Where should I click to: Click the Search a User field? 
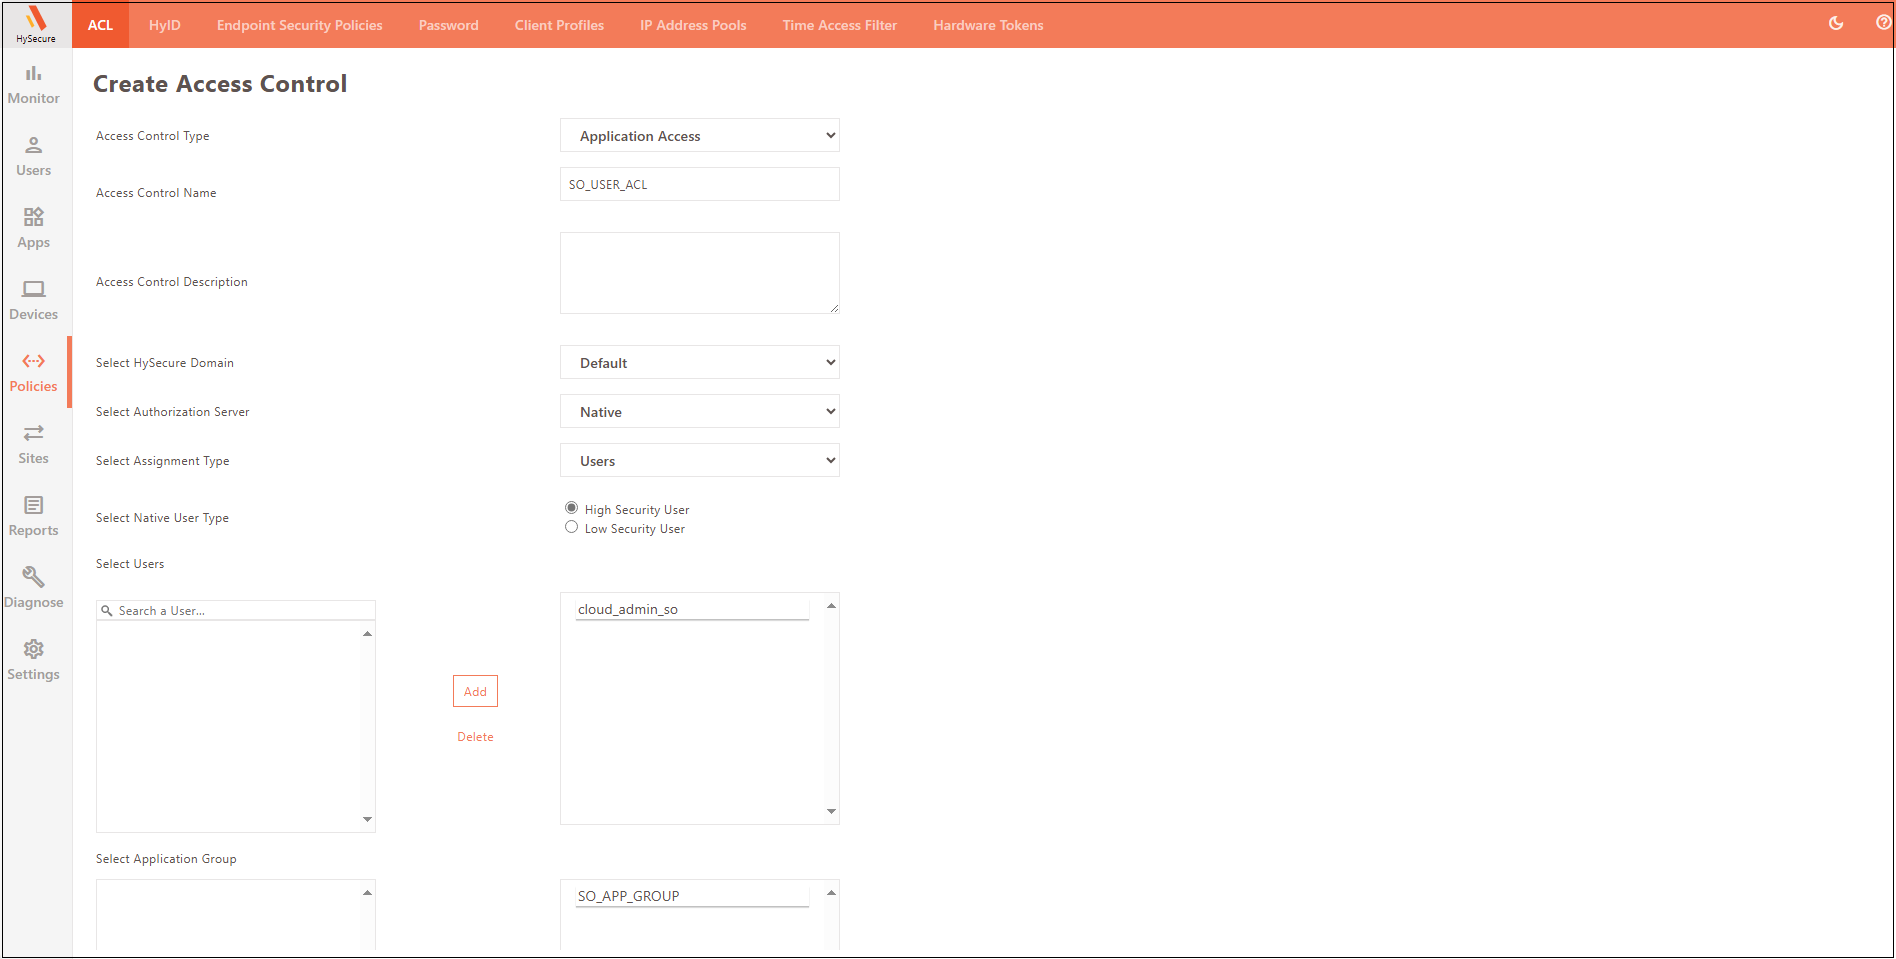pos(240,611)
